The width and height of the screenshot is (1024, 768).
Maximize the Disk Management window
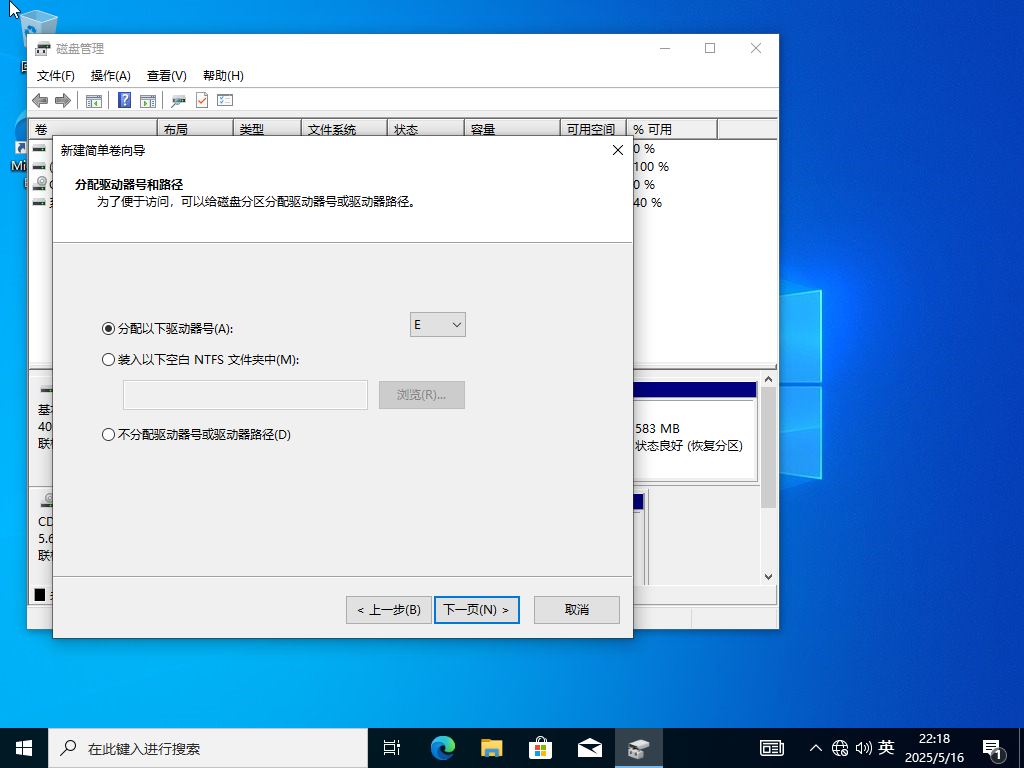(710, 48)
